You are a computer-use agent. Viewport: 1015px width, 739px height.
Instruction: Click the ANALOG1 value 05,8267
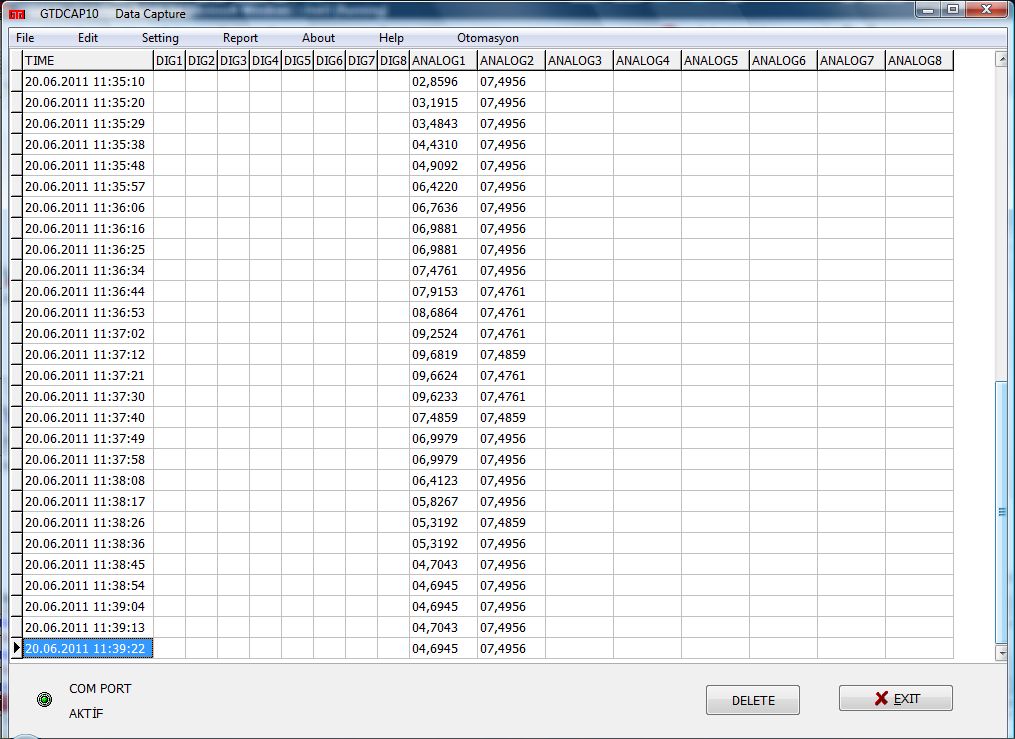tap(443, 501)
